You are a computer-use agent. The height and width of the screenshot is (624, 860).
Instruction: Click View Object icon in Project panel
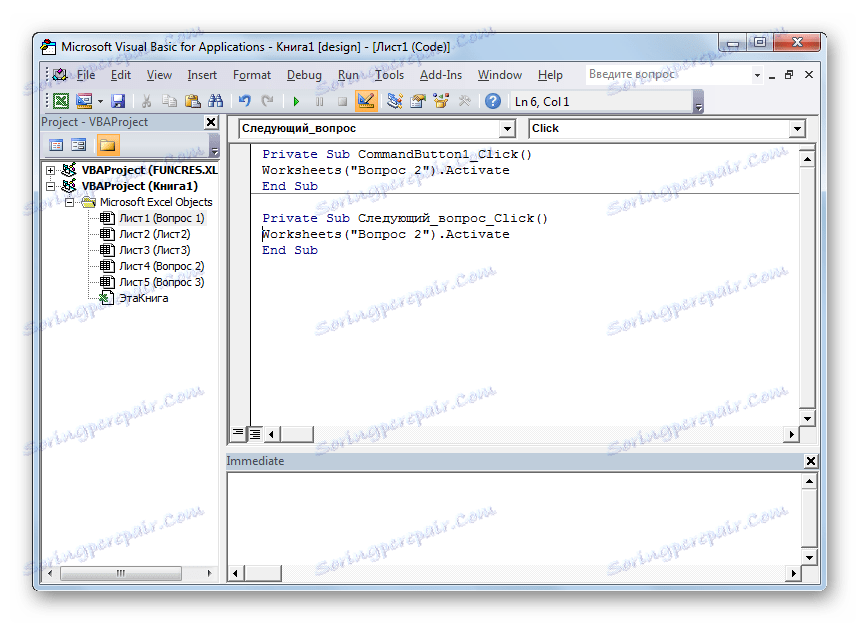[78, 145]
